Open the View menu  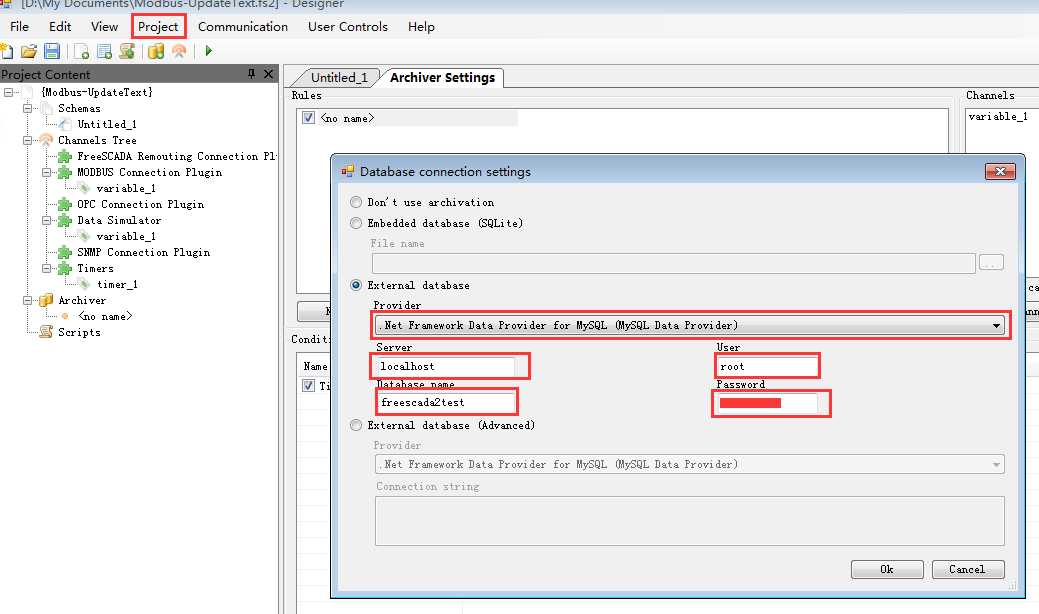104,26
